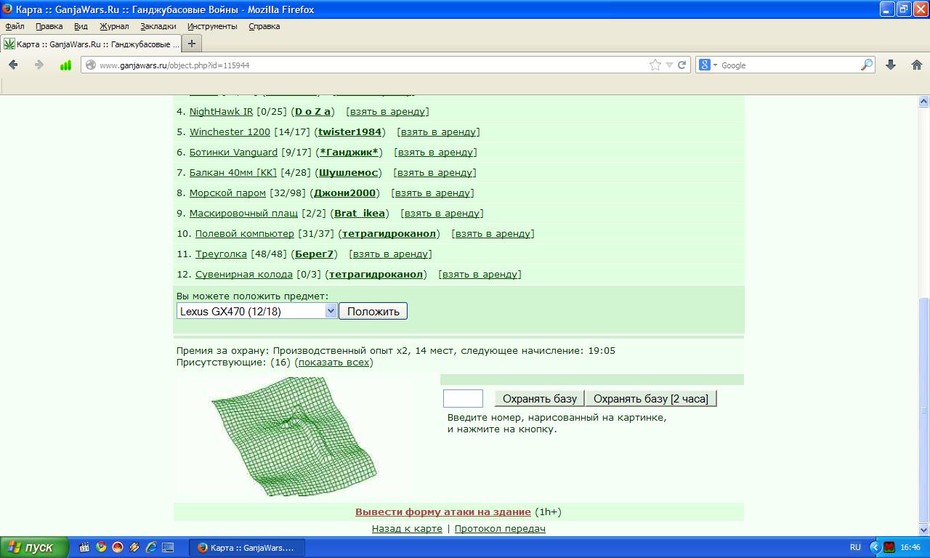
Task: Open the Ботинки Vanguard item link
Action: click(233, 152)
